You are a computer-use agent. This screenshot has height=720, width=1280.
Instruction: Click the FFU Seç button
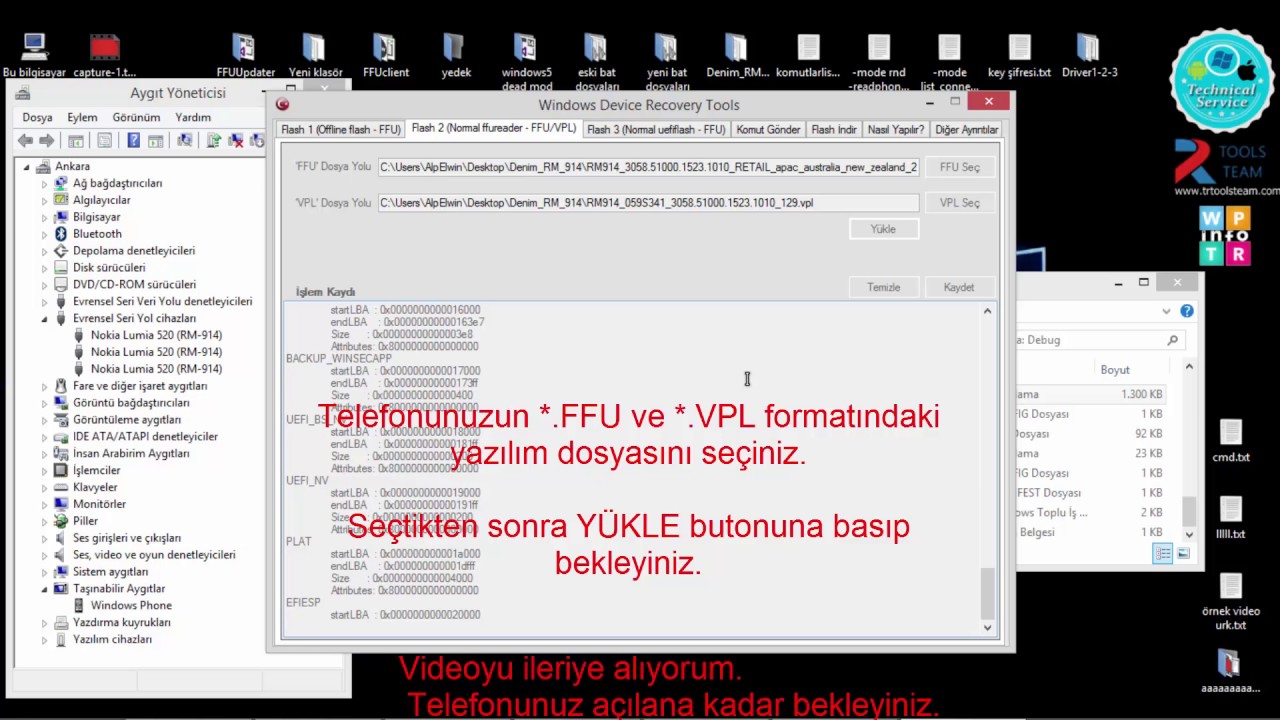click(x=960, y=167)
